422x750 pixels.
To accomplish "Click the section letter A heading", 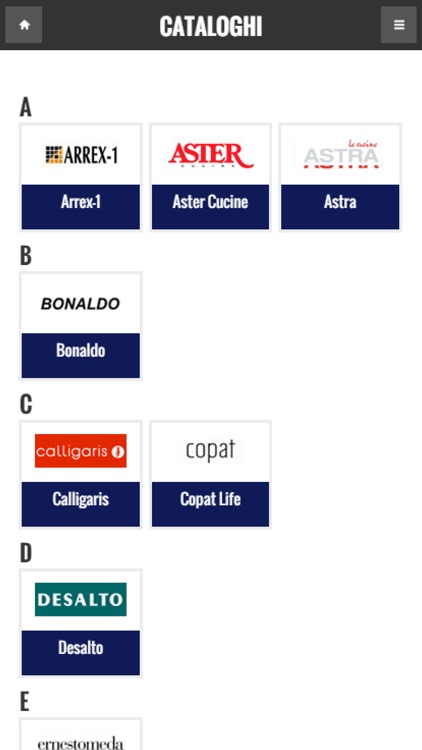I will pos(25,107).
